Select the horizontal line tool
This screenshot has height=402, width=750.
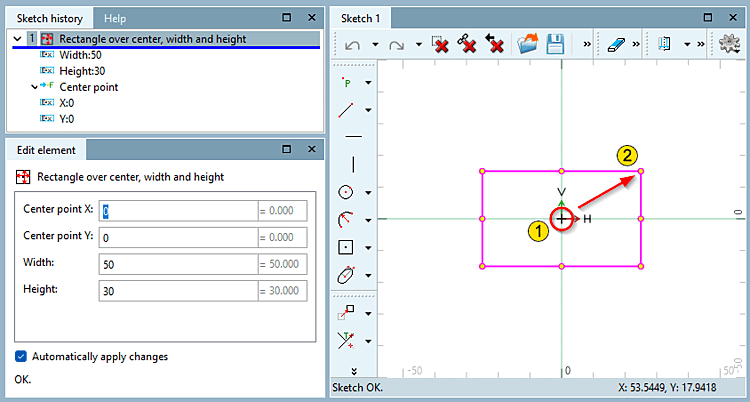pos(353,137)
